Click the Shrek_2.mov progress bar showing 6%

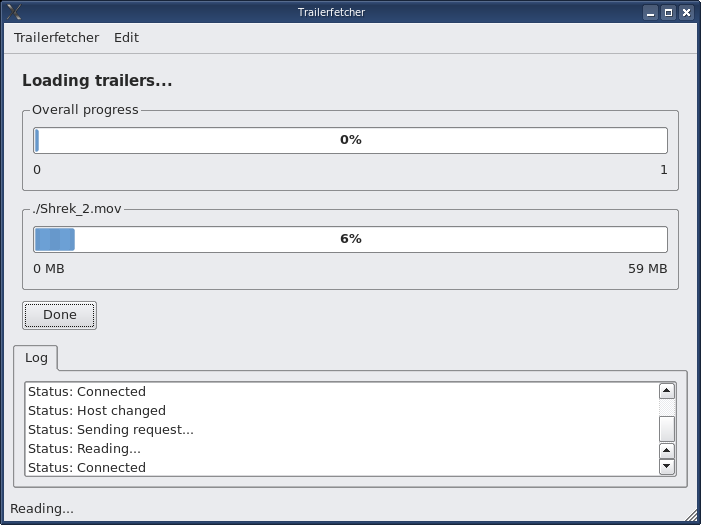[x=350, y=239]
